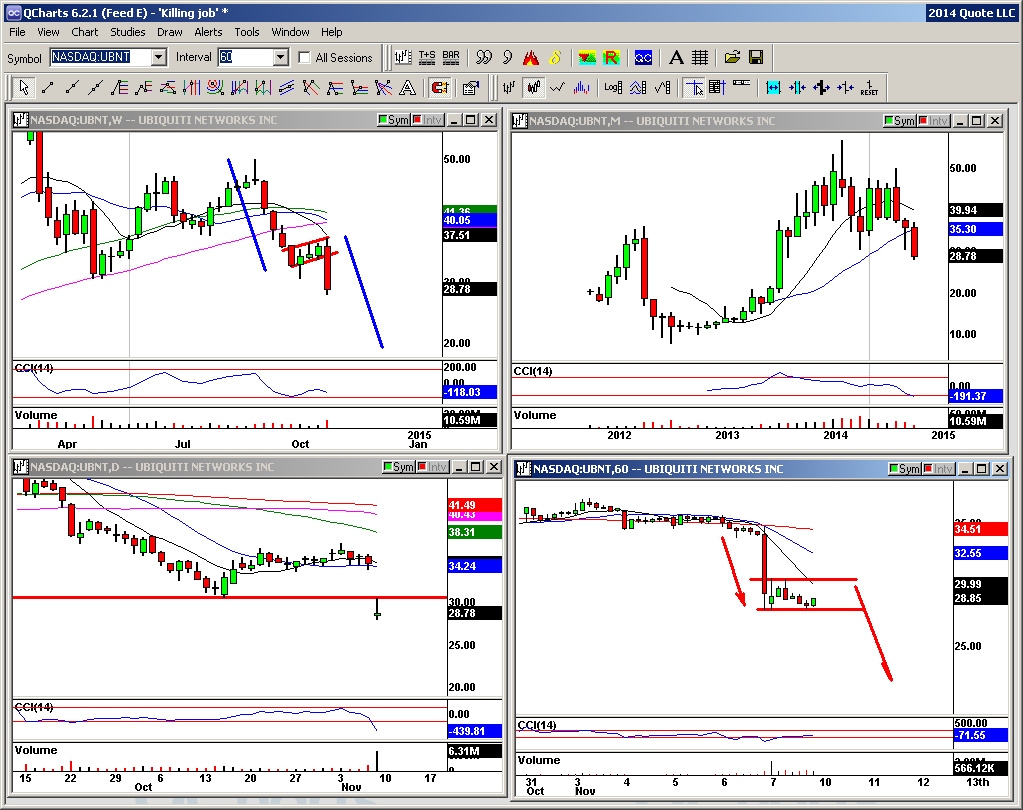
Task: Click the grid table icon
Action: point(699,58)
